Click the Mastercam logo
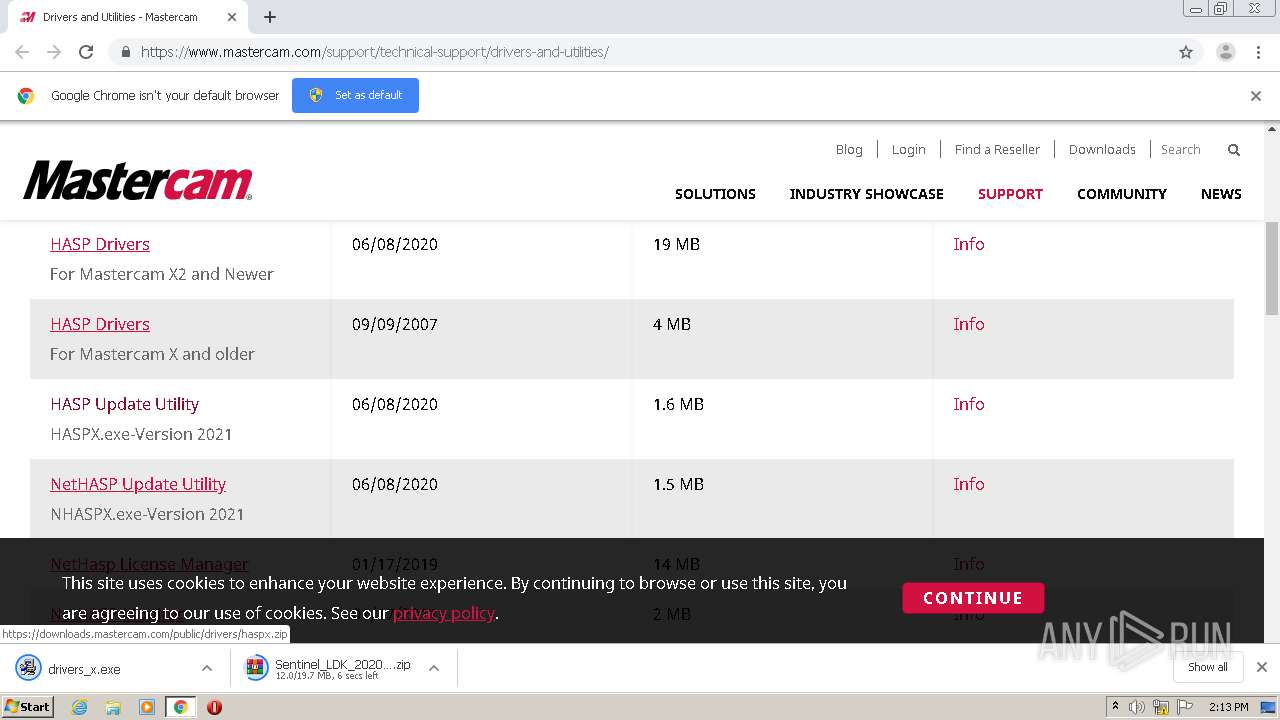This screenshot has height=720, width=1280. (x=138, y=181)
